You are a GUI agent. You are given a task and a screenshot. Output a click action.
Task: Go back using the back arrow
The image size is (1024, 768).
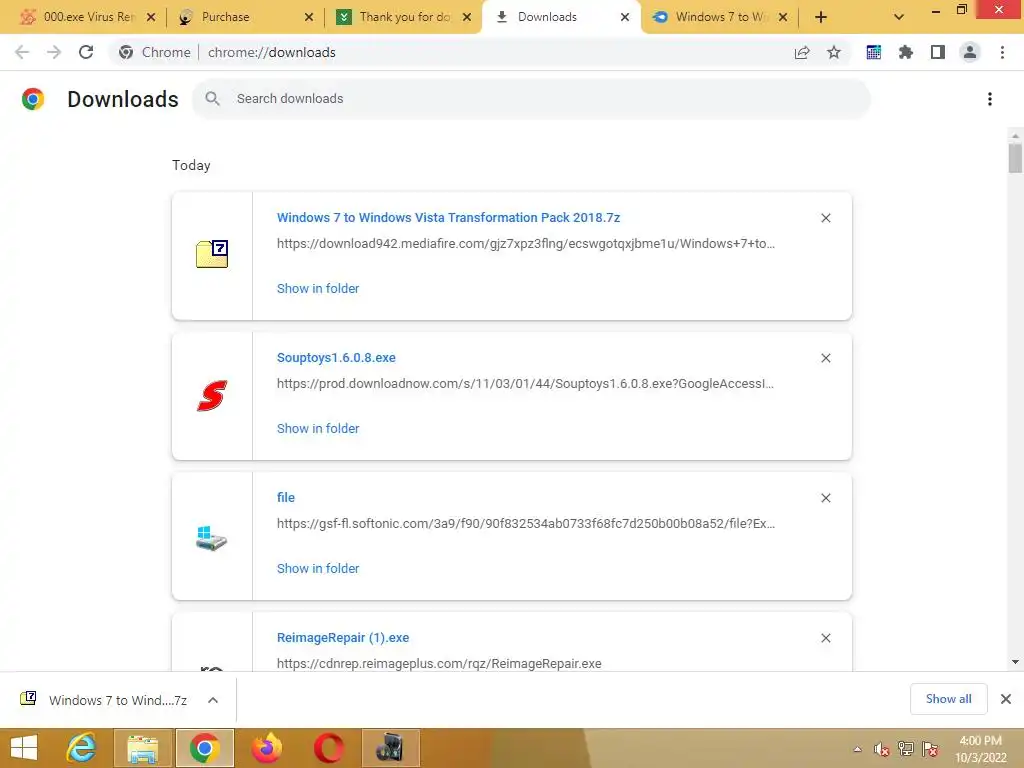point(22,52)
